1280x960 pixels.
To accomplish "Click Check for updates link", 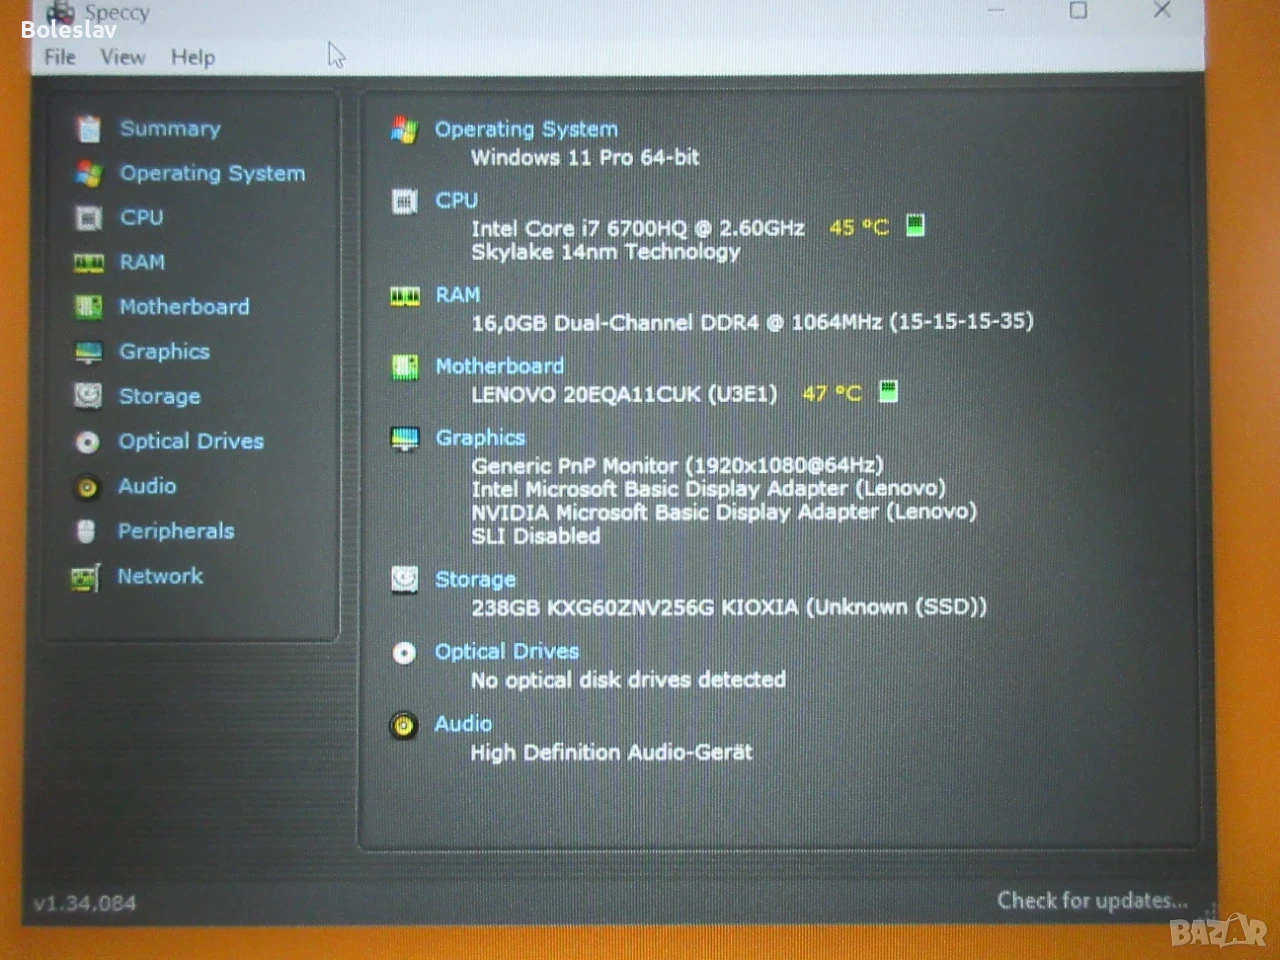I will (1092, 901).
